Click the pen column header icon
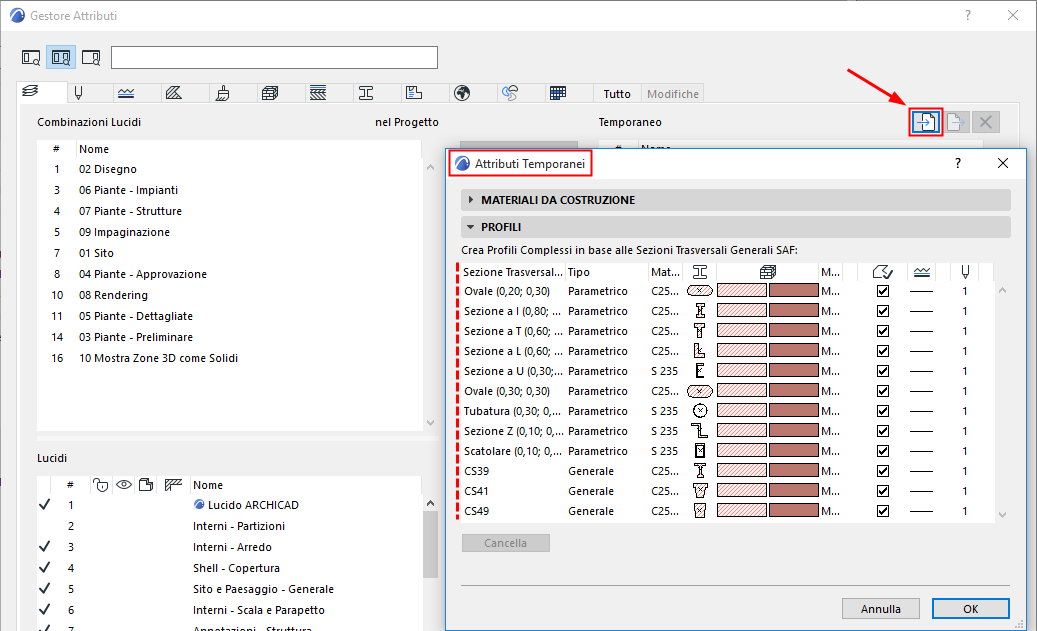 [x=965, y=272]
